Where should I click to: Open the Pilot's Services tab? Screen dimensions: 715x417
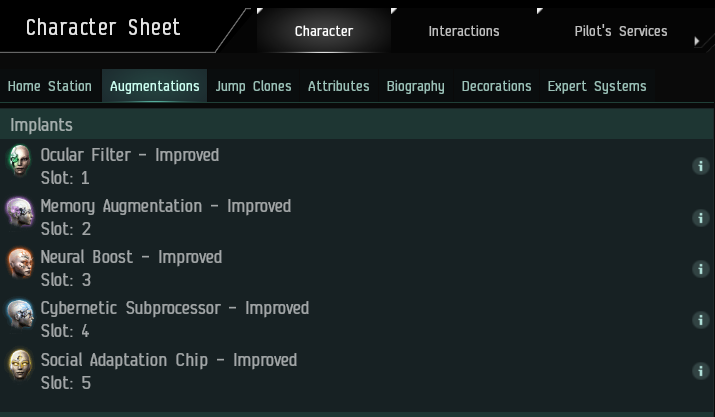(621, 31)
